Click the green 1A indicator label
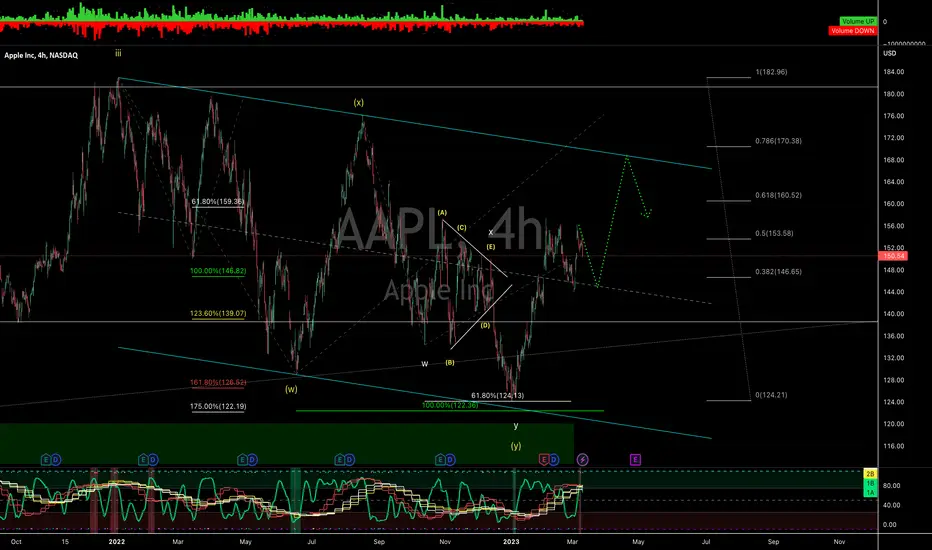 (870, 492)
